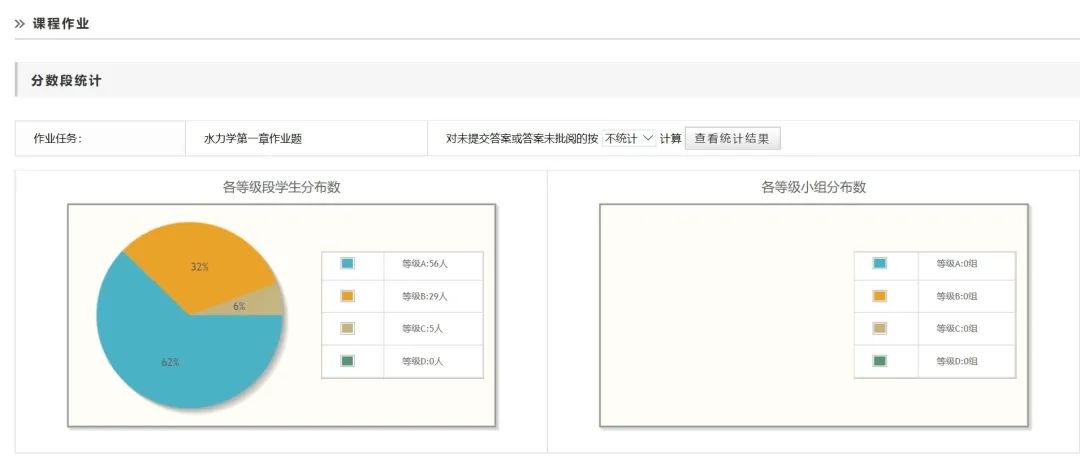1080x466 pixels.
Task: Select the 等级A:56人 legend label
Action: click(x=425, y=264)
